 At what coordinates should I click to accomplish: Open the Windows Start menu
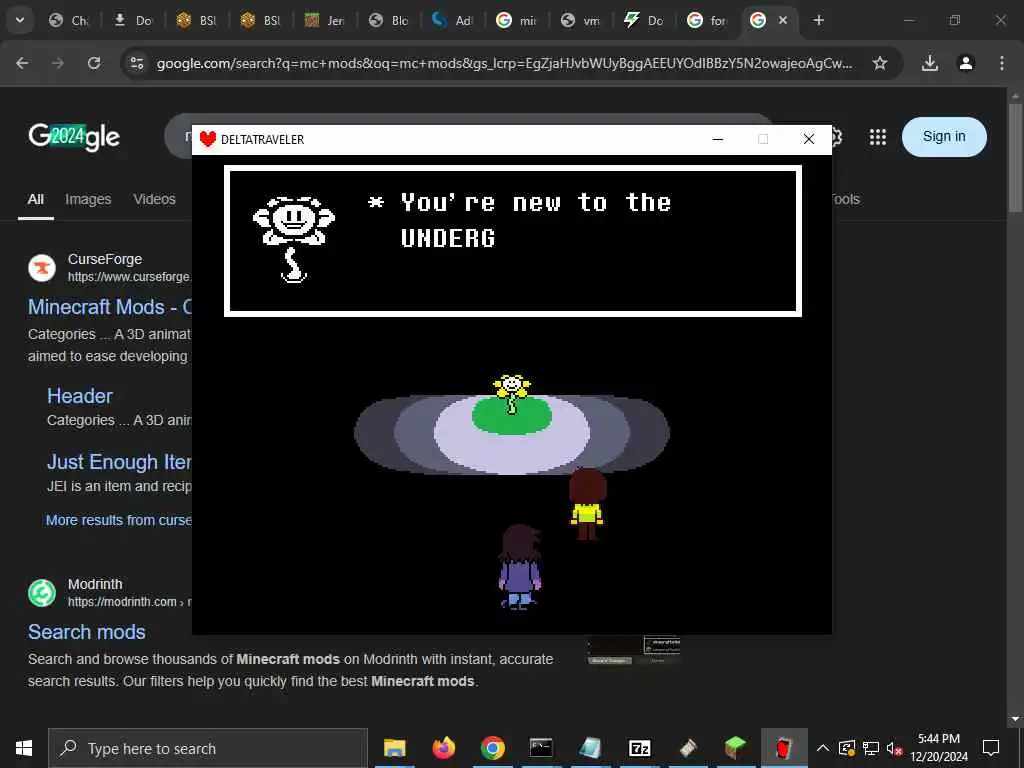[x=24, y=748]
